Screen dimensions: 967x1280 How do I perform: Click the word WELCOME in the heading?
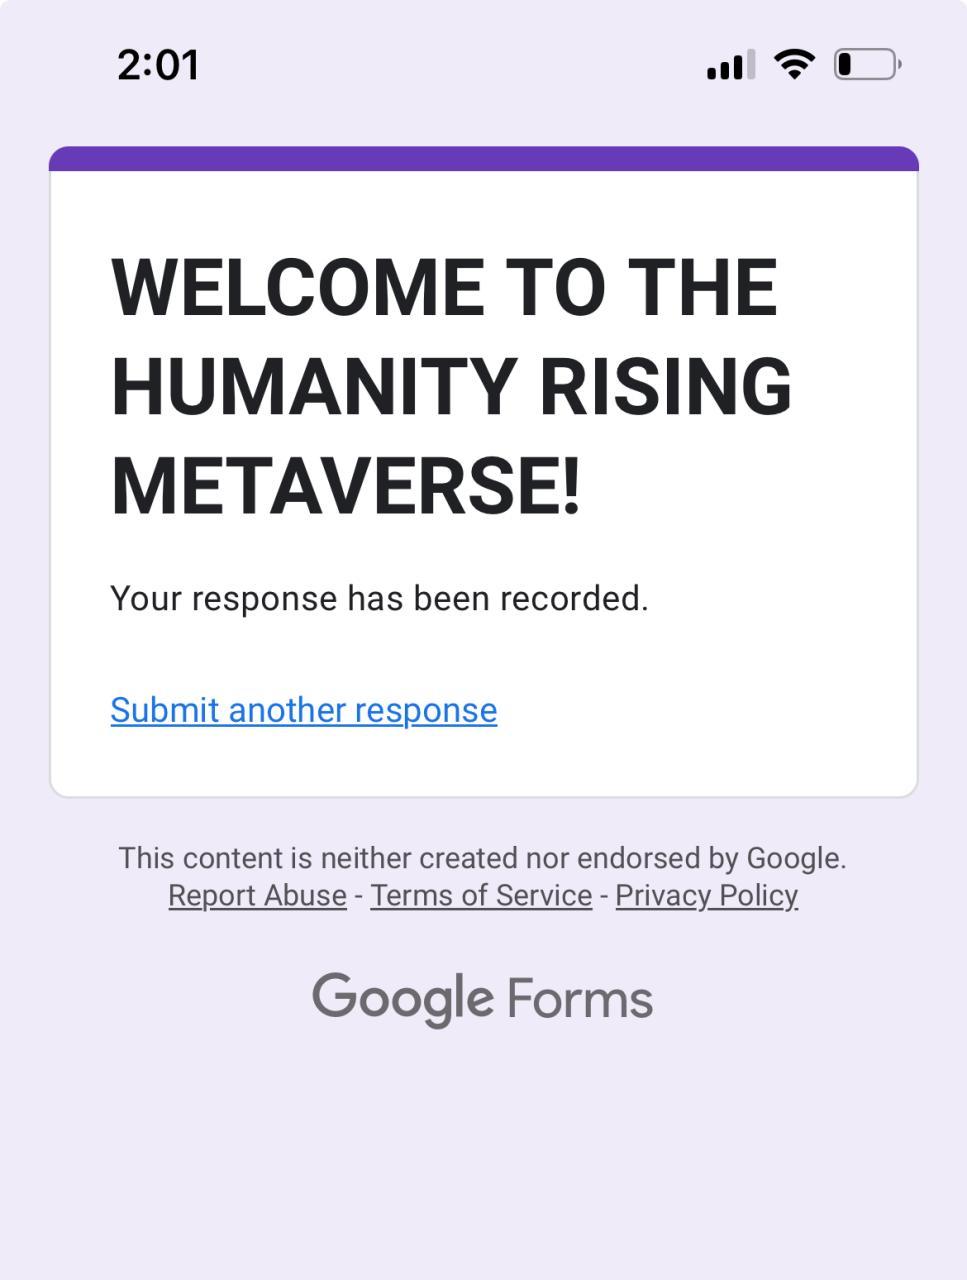click(297, 288)
